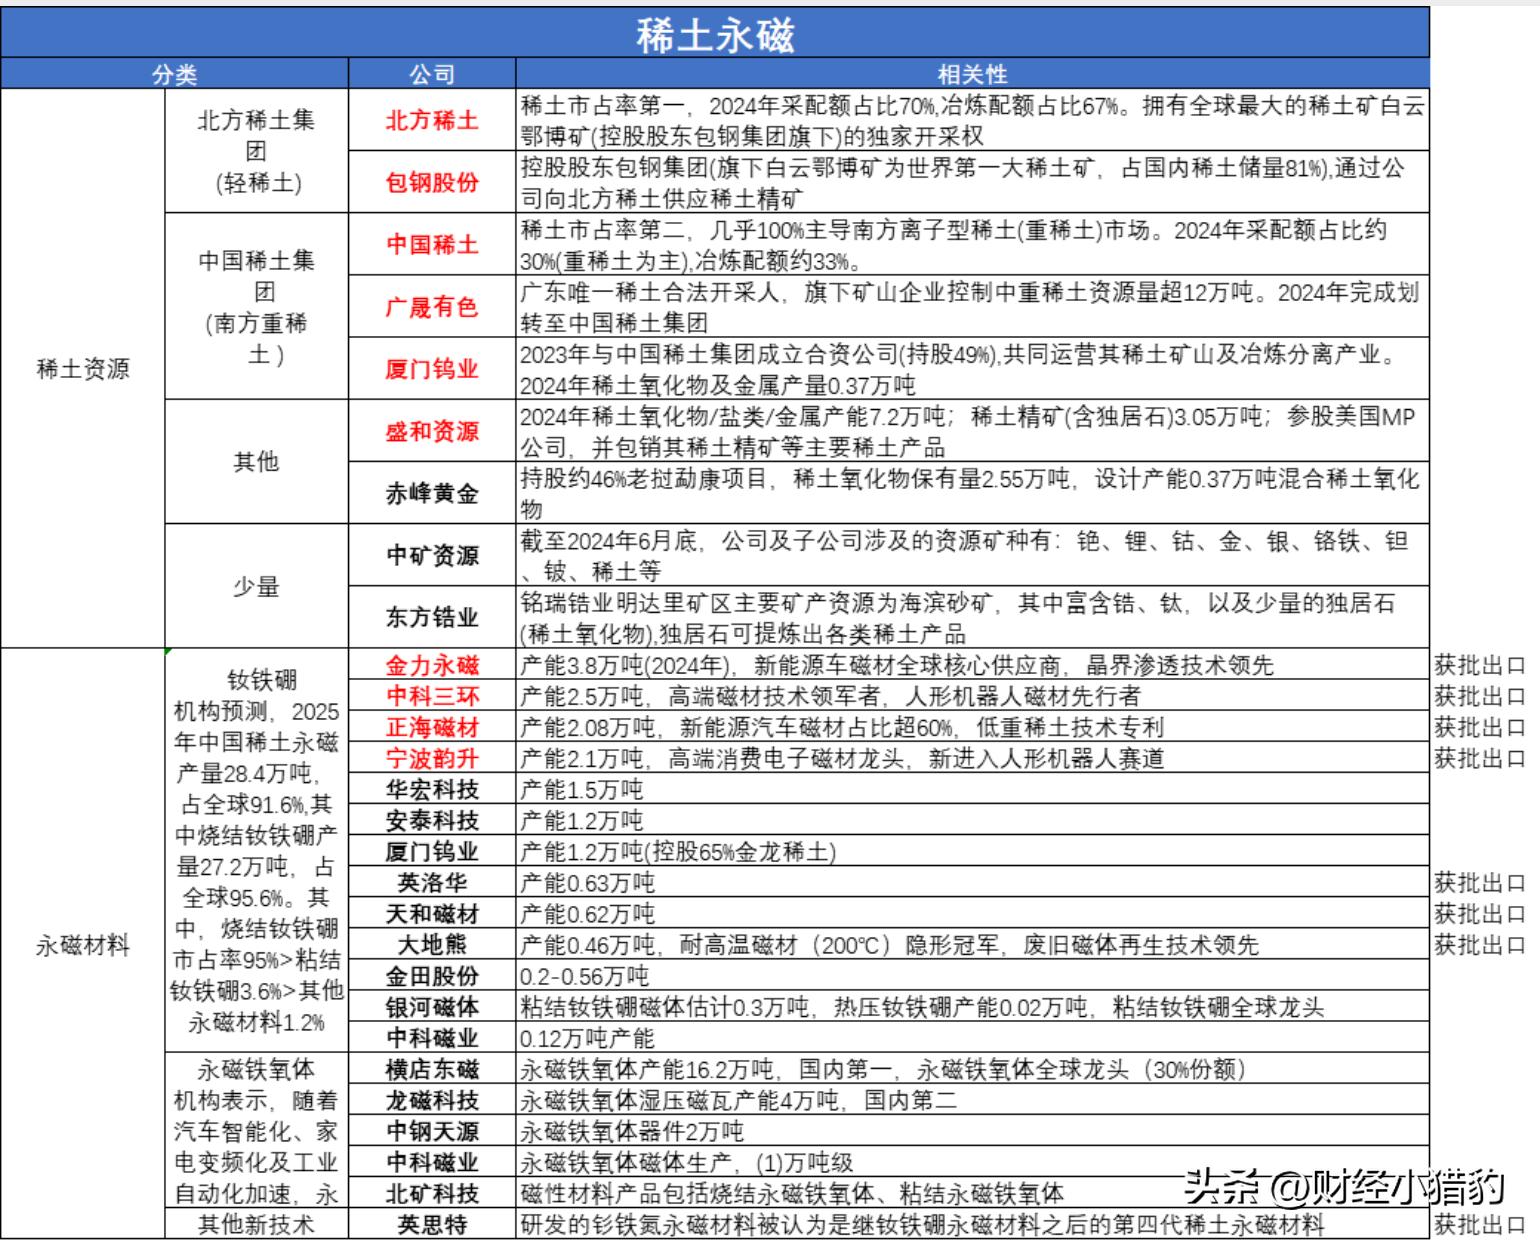This screenshot has height=1241, width=1540.
Task: Select 获批出口 beside the 宁波韵升 row
Action: pyautogui.click(x=1480, y=757)
